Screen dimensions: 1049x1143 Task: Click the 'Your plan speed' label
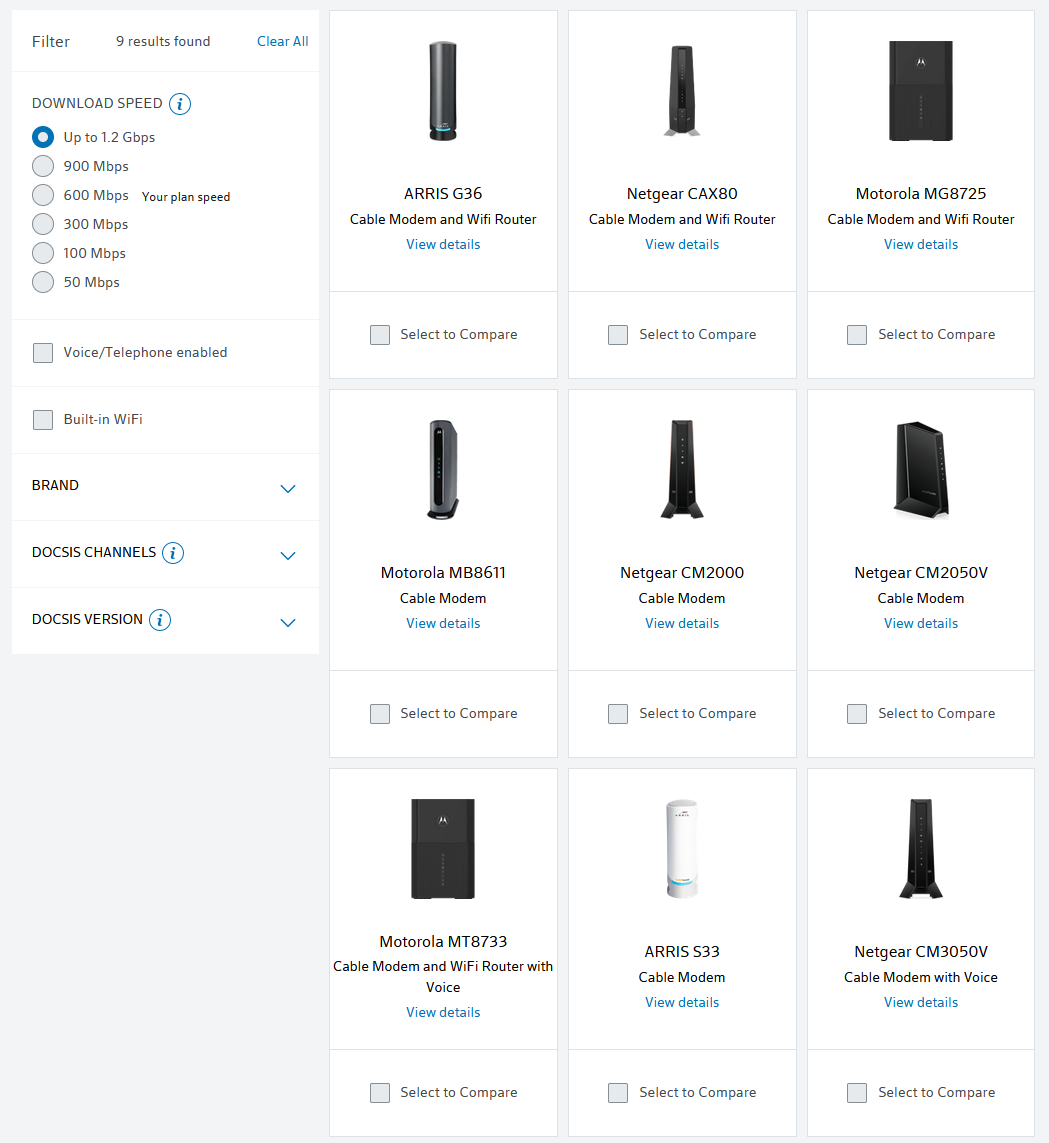186,197
